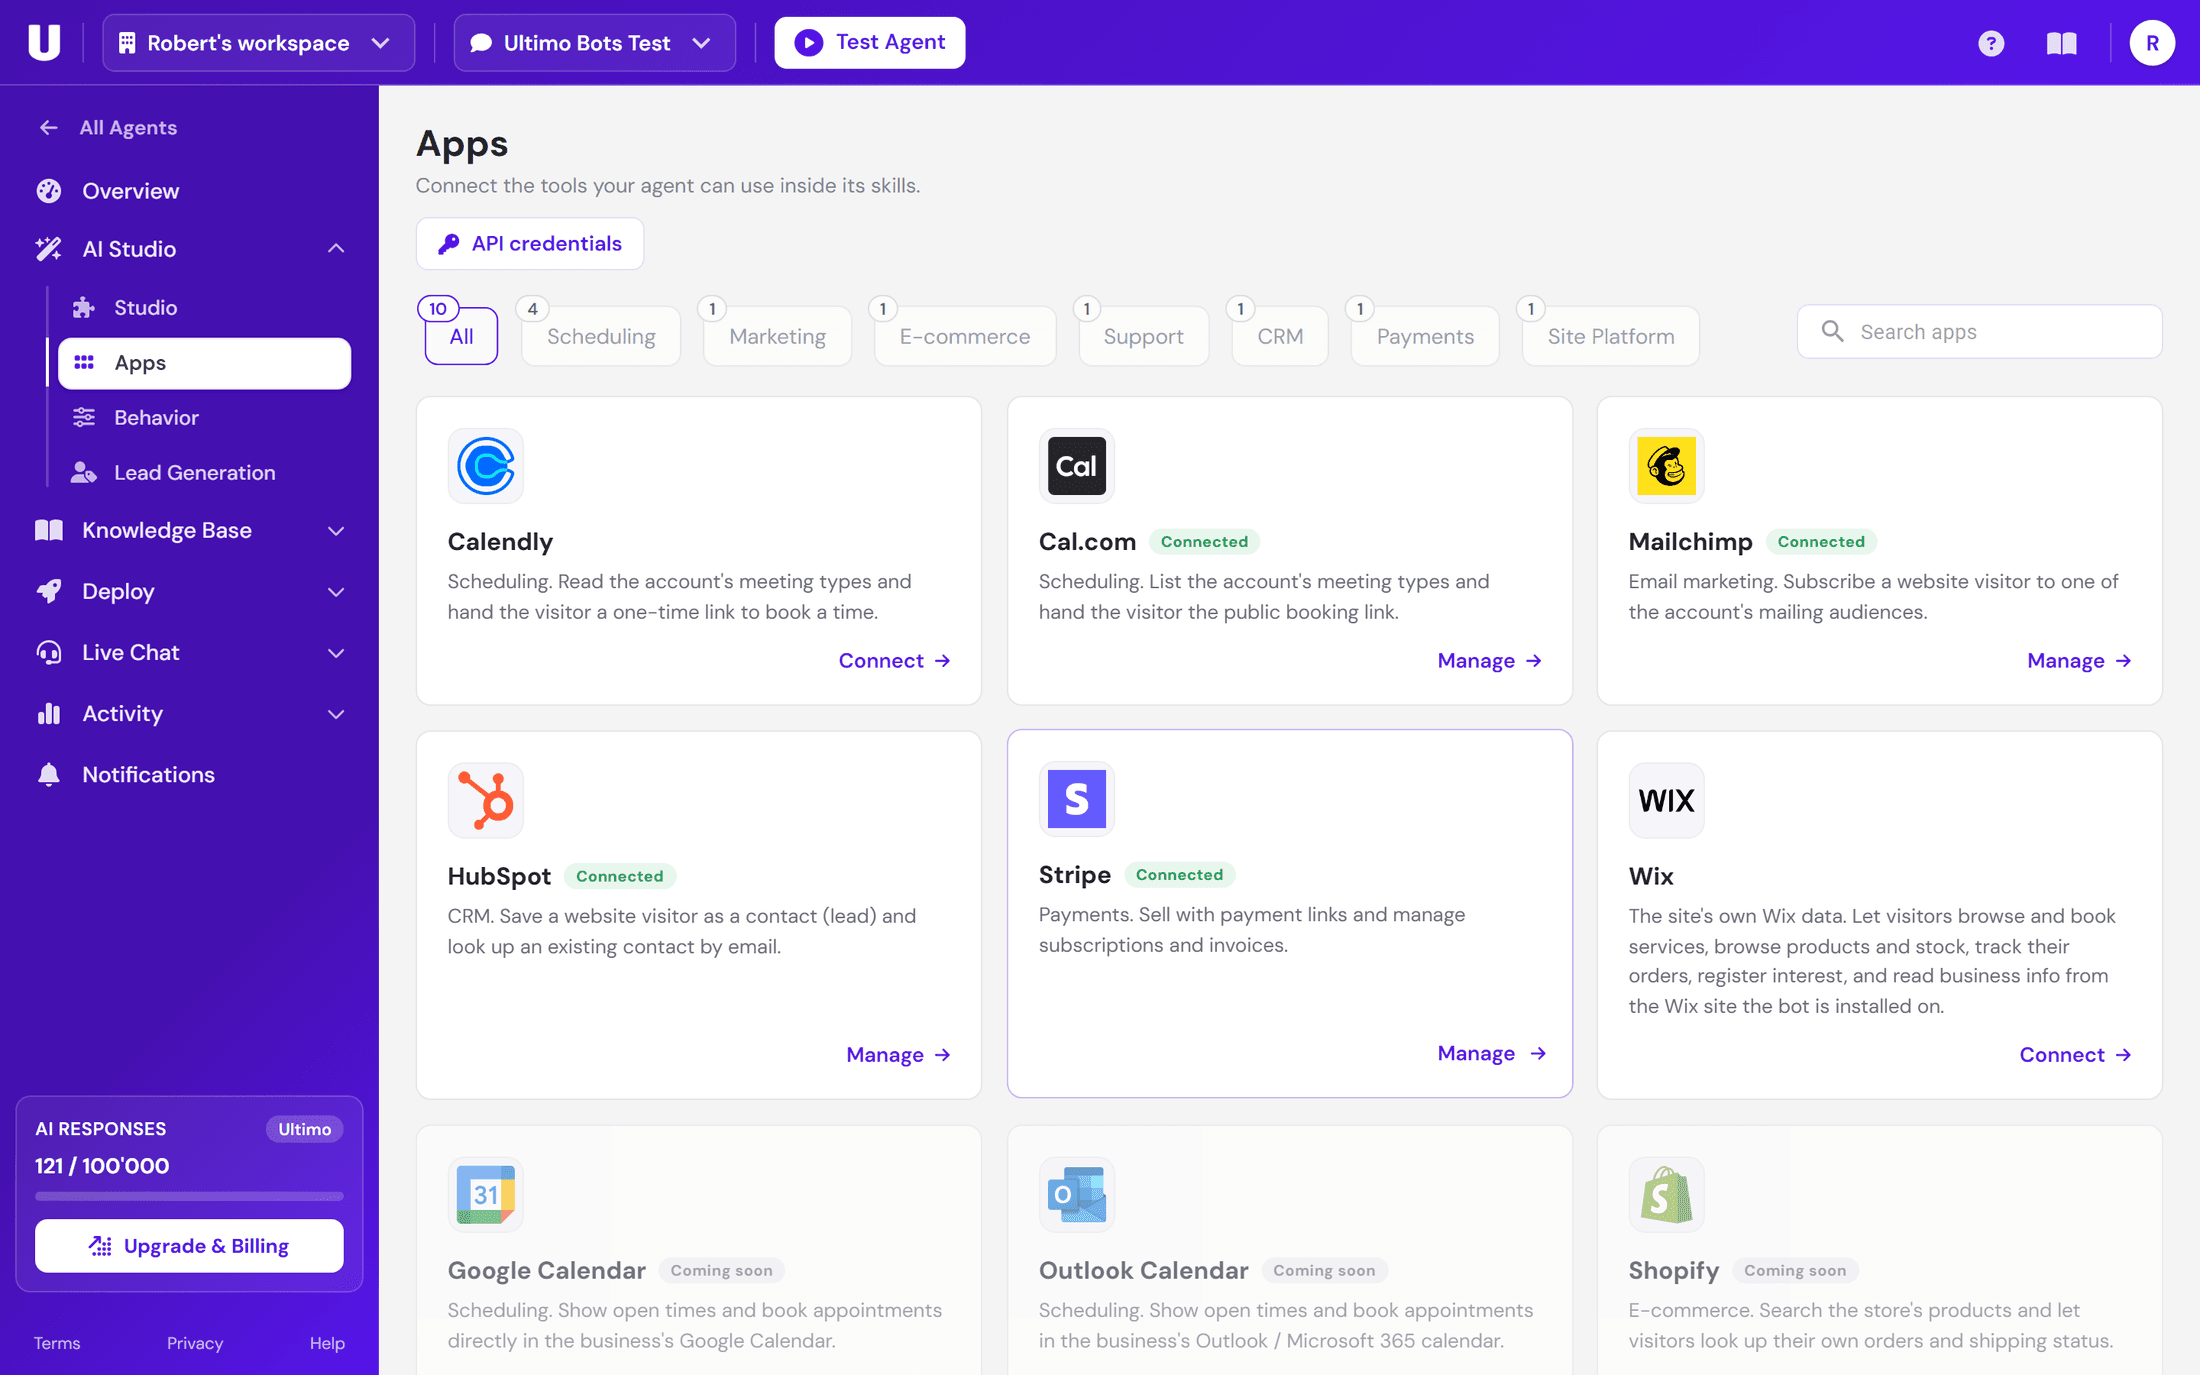
Task: Open the help question mark icon
Action: pyautogui.click(x=1991, y=43)
